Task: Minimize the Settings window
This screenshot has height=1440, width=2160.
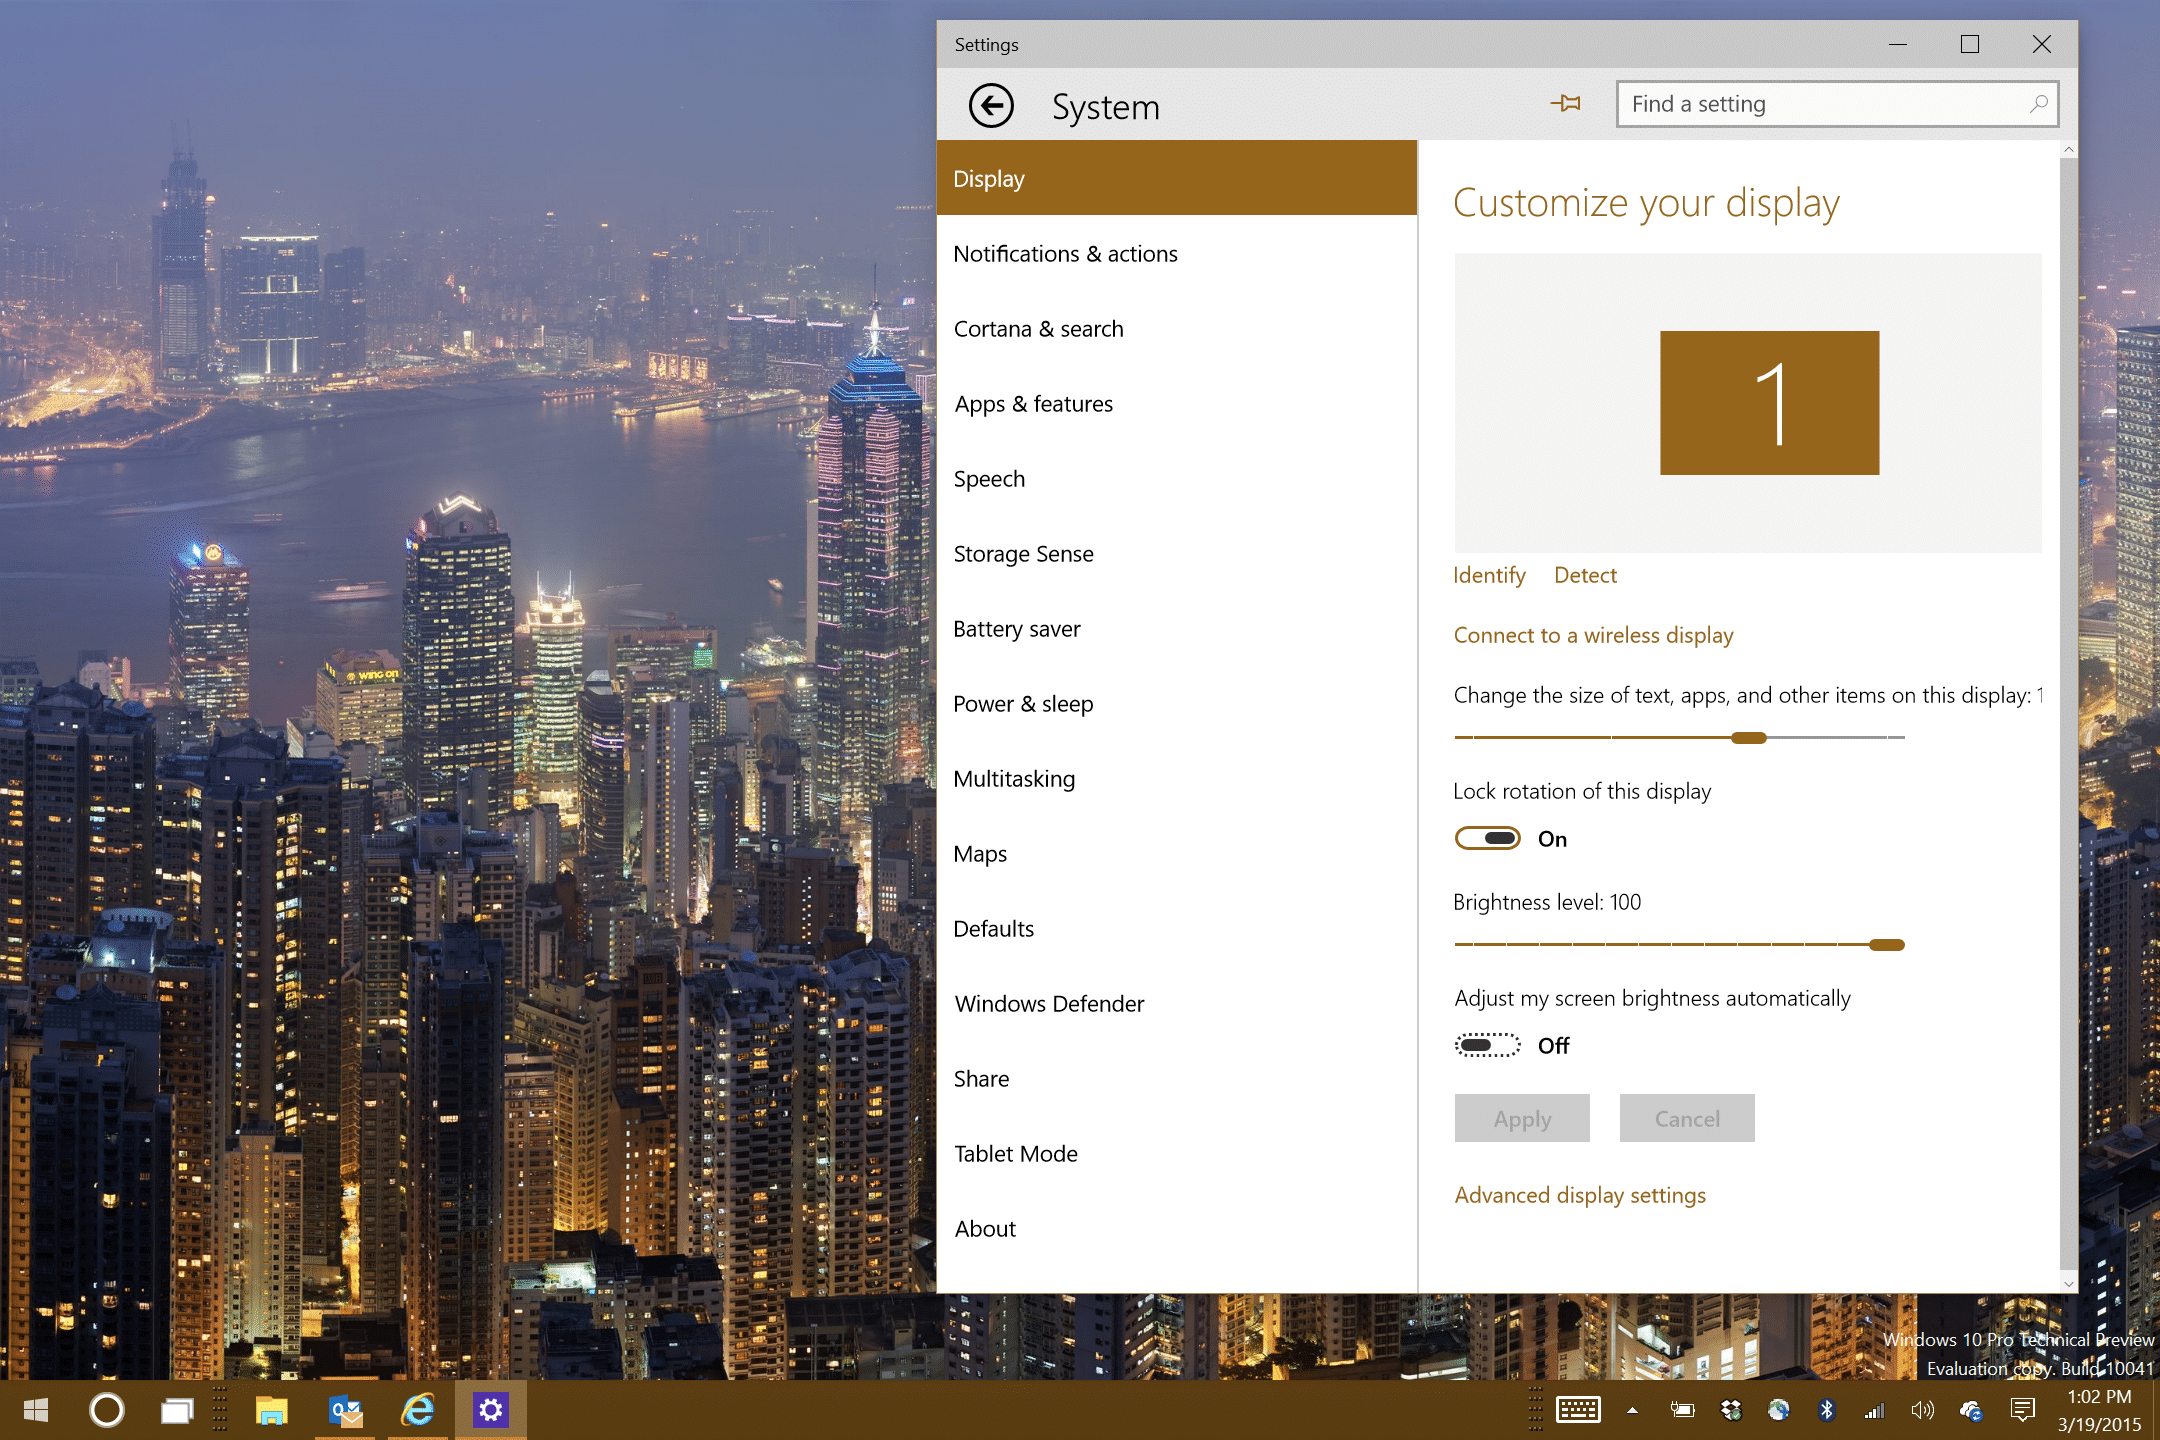Action: 1898,45
